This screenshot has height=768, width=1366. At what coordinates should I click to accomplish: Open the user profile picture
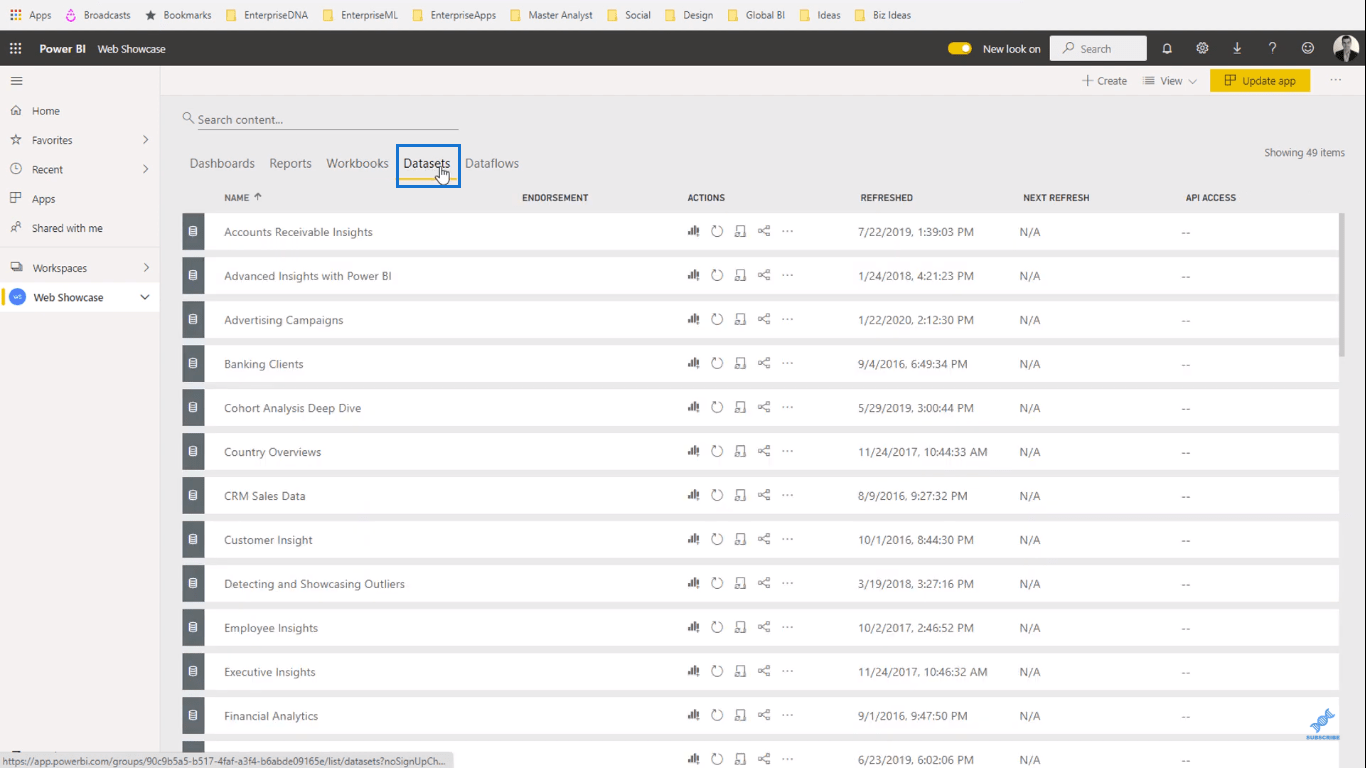tap(1345, 48)
